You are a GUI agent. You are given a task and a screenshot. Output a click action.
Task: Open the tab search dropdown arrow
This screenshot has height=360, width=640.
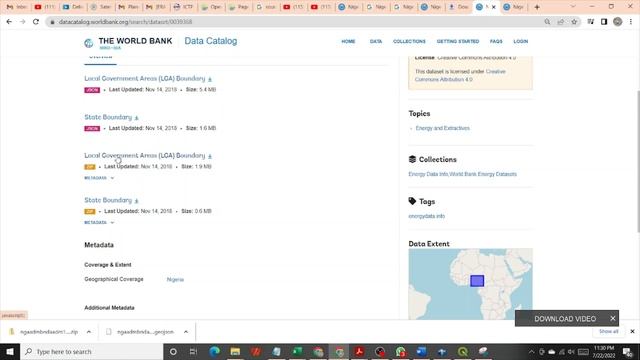[x=573, y=7]
